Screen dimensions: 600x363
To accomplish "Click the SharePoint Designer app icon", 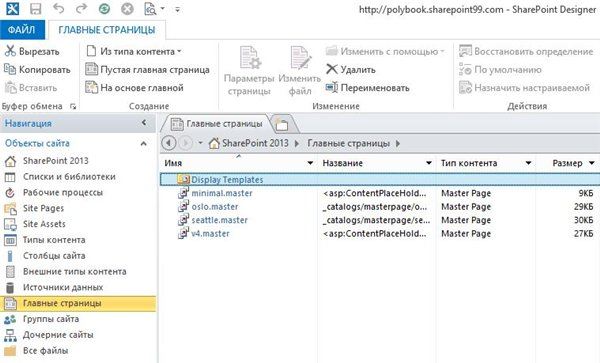I will (x=12, y=8).
